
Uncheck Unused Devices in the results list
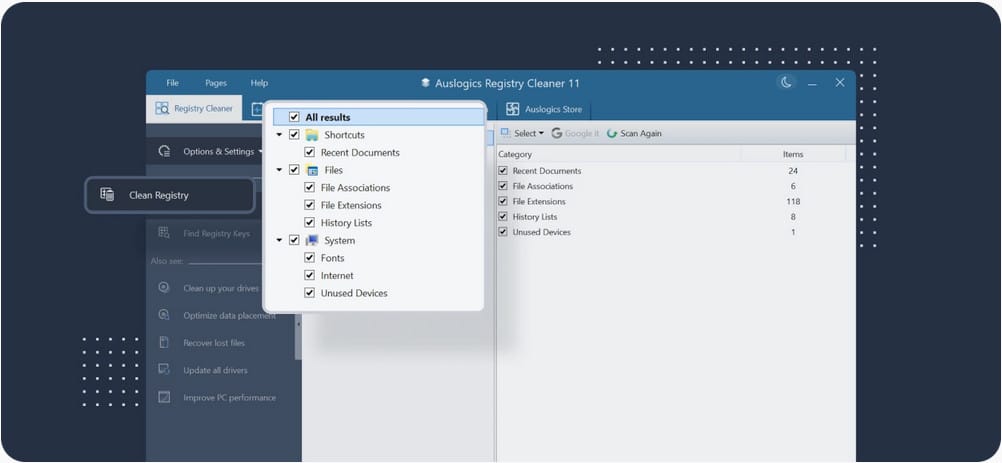pos(503,232)
